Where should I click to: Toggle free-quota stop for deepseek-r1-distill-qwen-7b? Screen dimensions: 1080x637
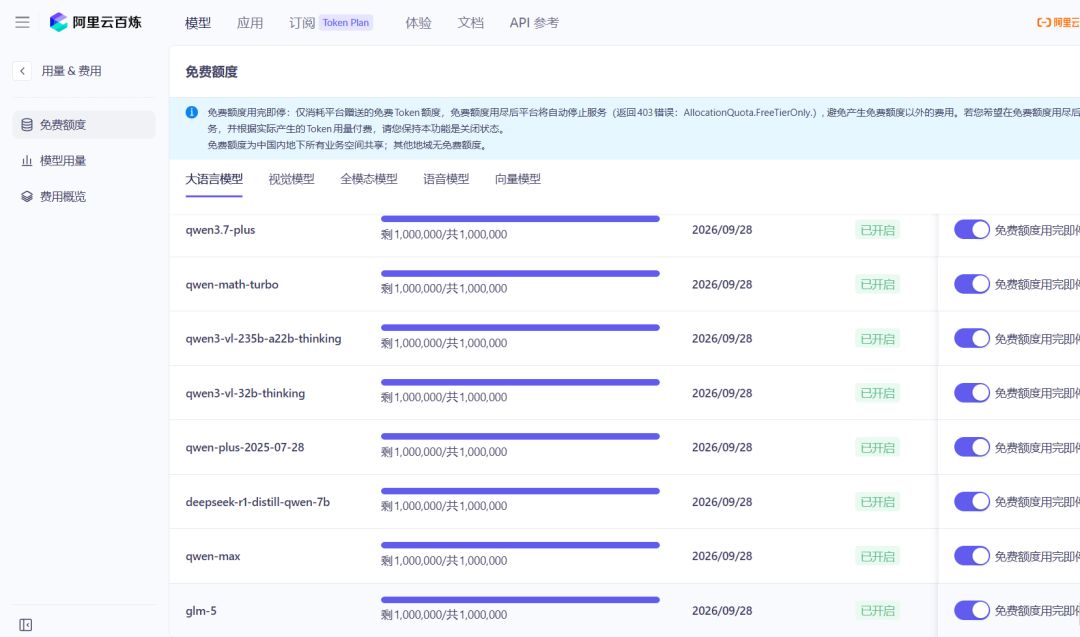(971, 501)
